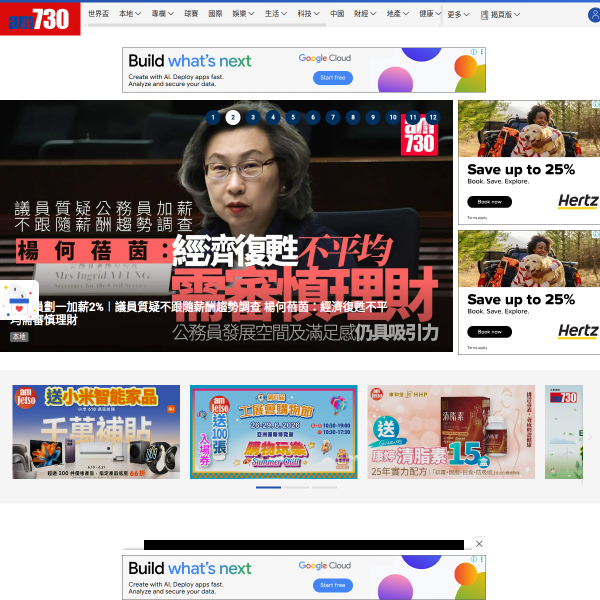Open the floating gift box icon
This screenshot has width=600, height=600.
[19, 300]
